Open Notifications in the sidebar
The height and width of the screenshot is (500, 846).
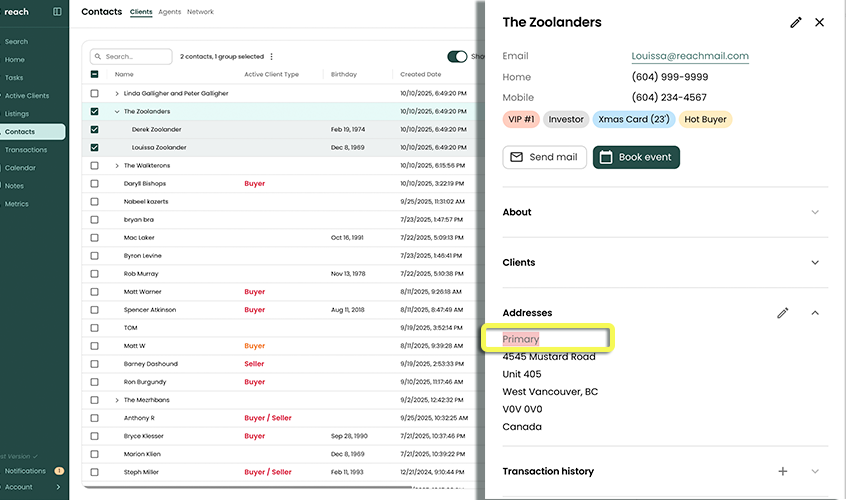25,471
